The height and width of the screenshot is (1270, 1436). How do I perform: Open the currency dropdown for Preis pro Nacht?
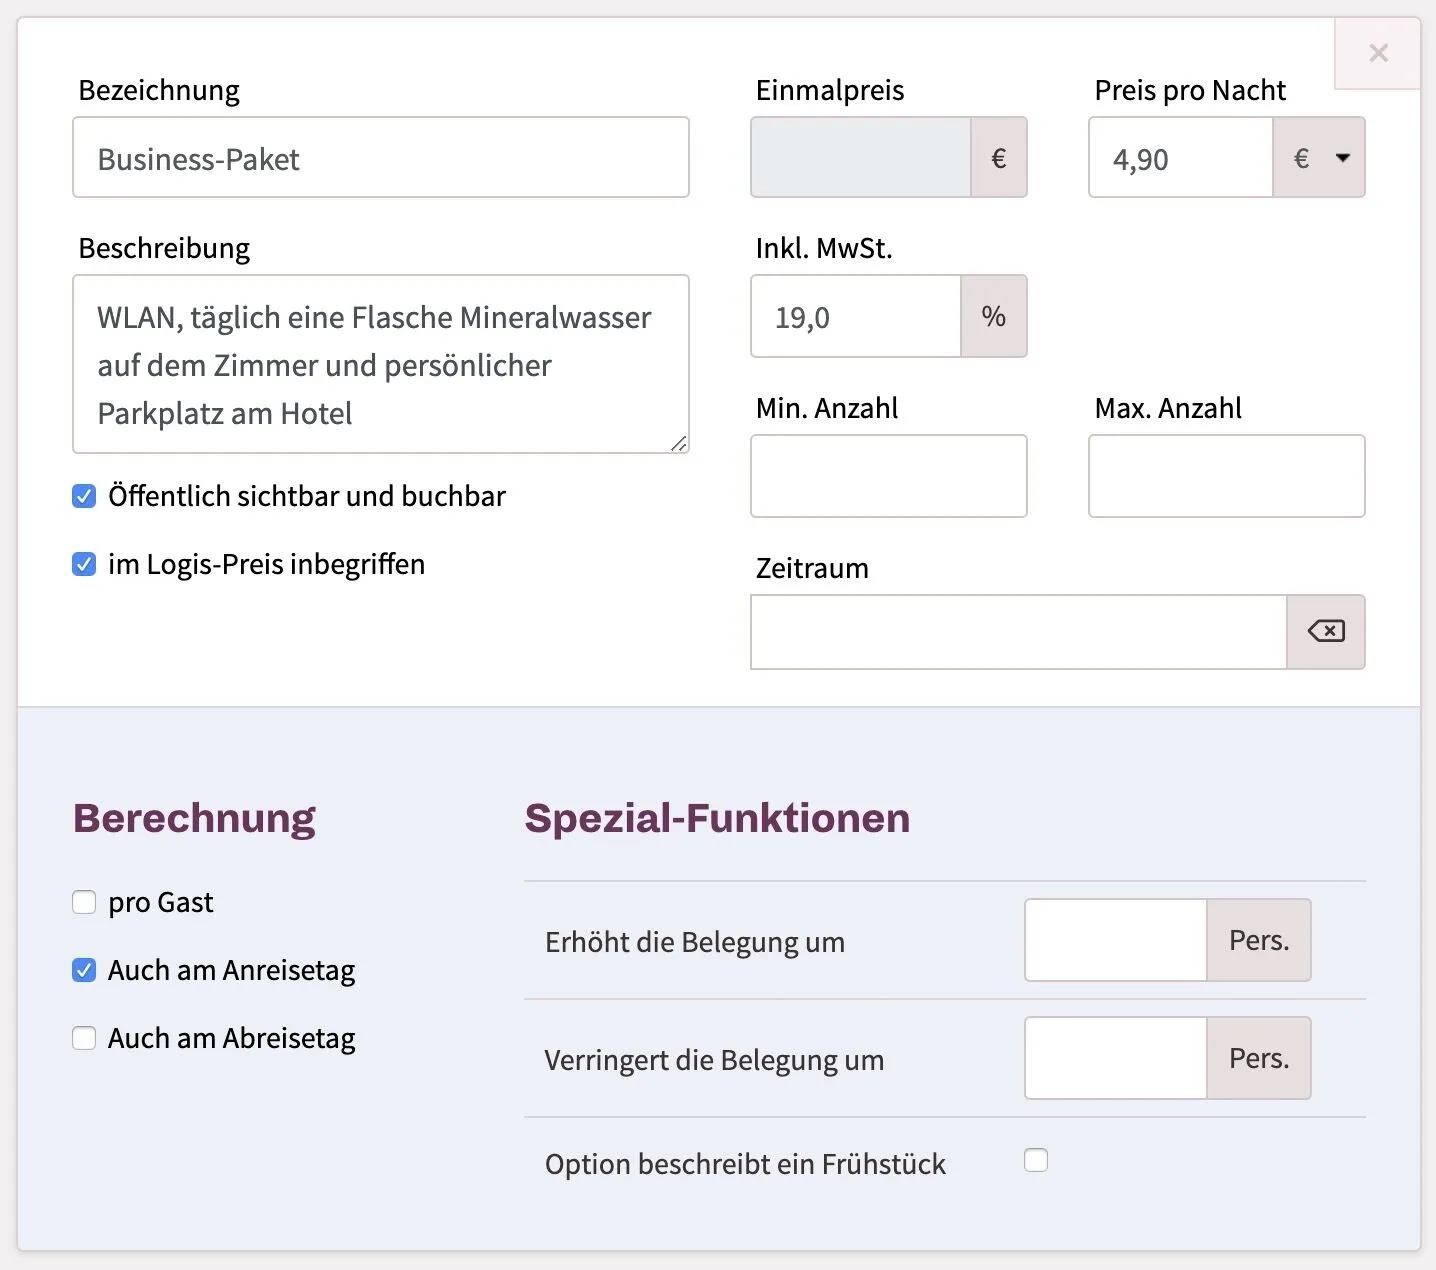(1320, 158)
